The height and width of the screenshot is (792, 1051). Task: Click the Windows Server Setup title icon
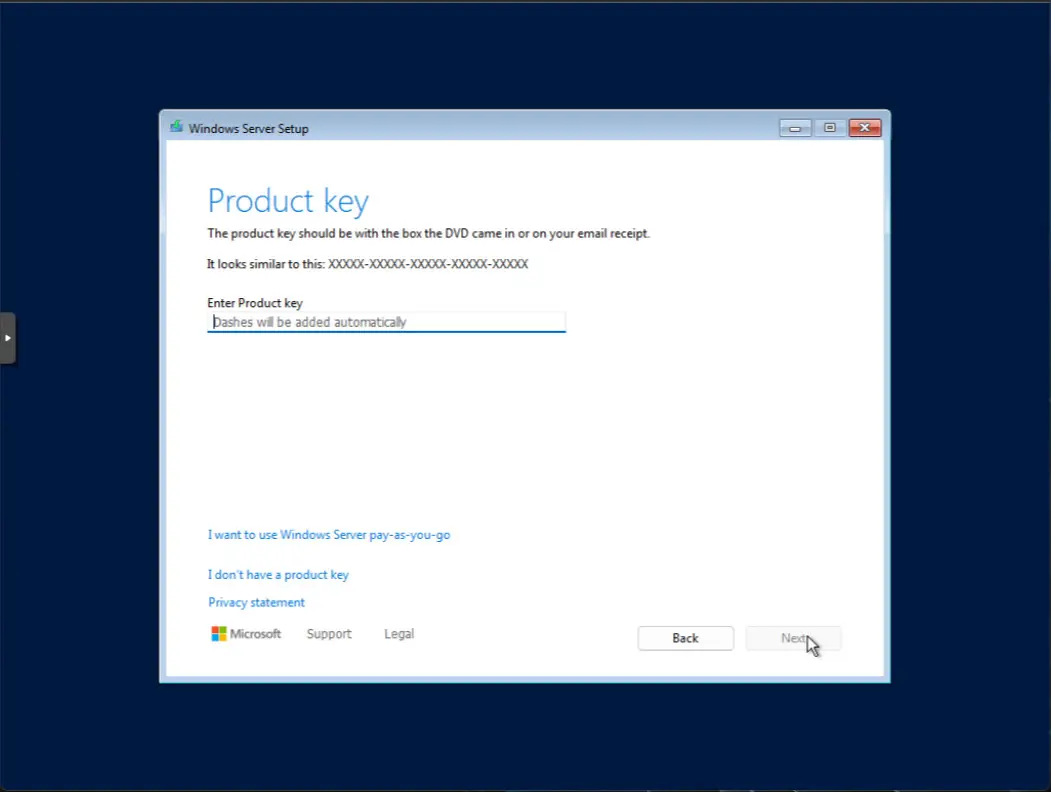176,127
